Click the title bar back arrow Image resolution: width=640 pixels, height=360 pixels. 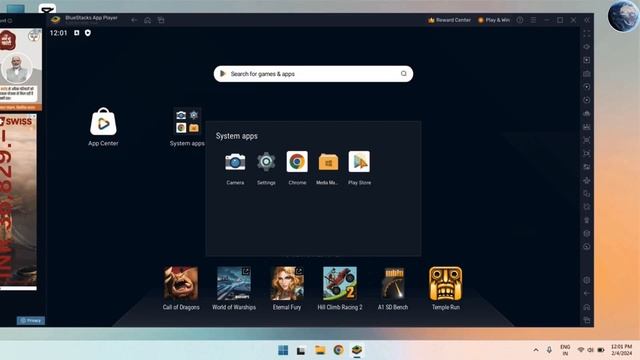[x=134, y=20]
